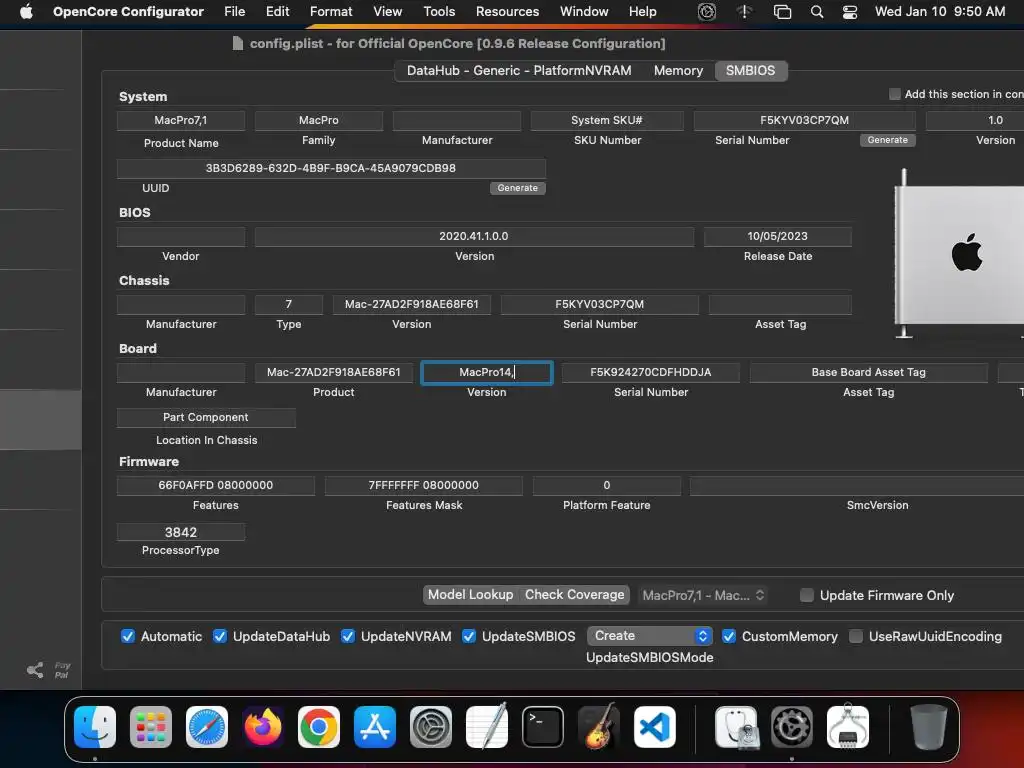Open the UpdateSMBIOSMode Create dropdown
Viewport: 1024px width, 768px height.
click(650, 635)
